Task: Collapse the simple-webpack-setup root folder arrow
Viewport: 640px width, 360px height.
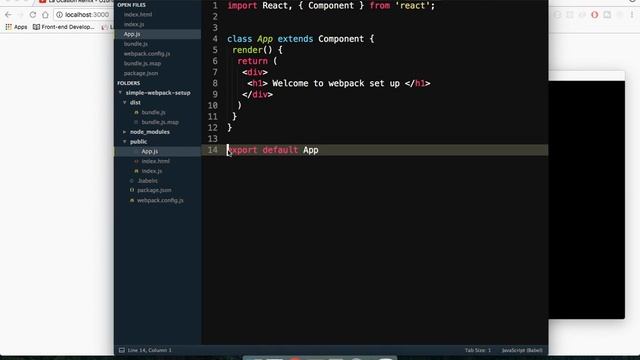Action: click(x=120, y=93)
